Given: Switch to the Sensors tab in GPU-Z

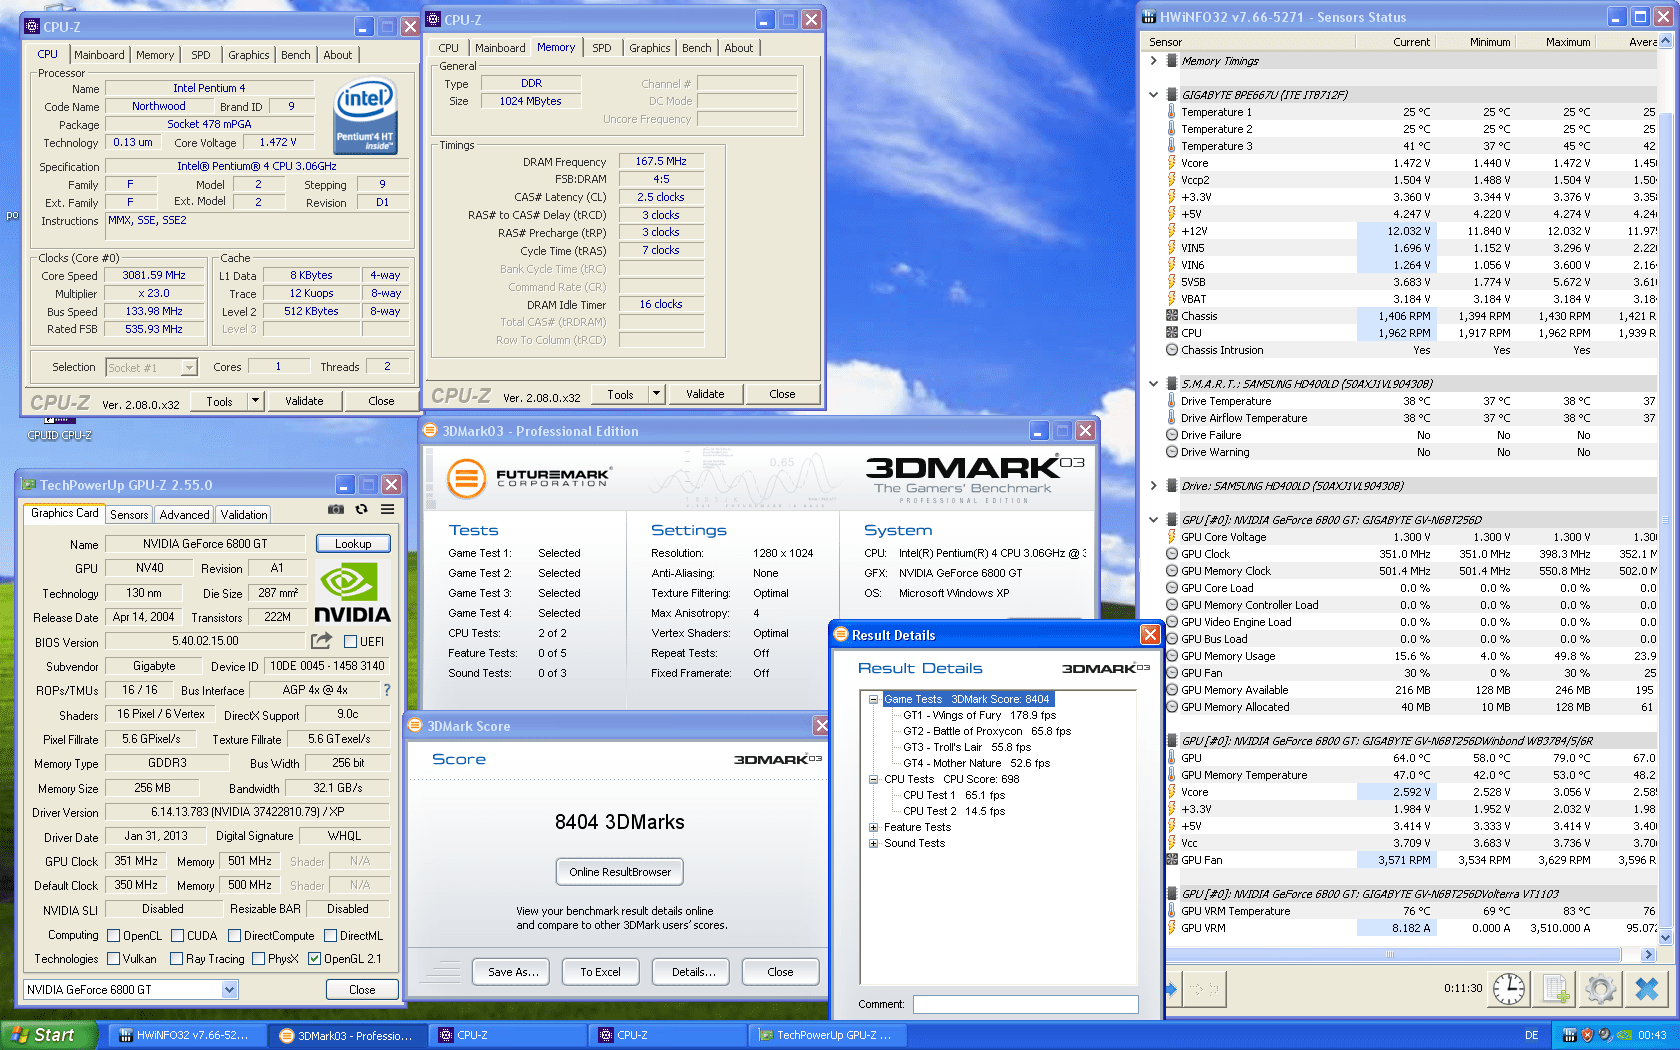Looking at the screenshot, I should click(129, 515).
